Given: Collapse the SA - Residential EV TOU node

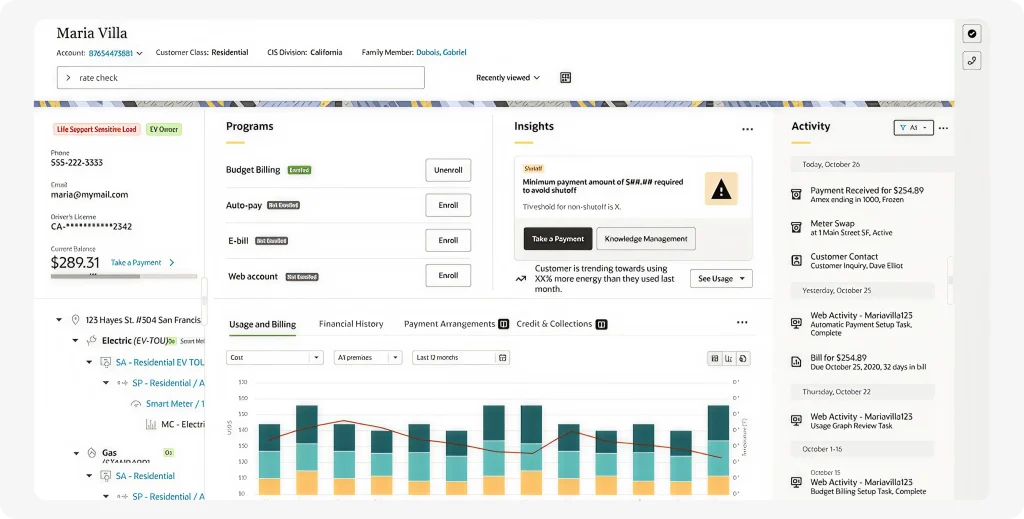Looking at the screenshot, I should tap(89, 362).
